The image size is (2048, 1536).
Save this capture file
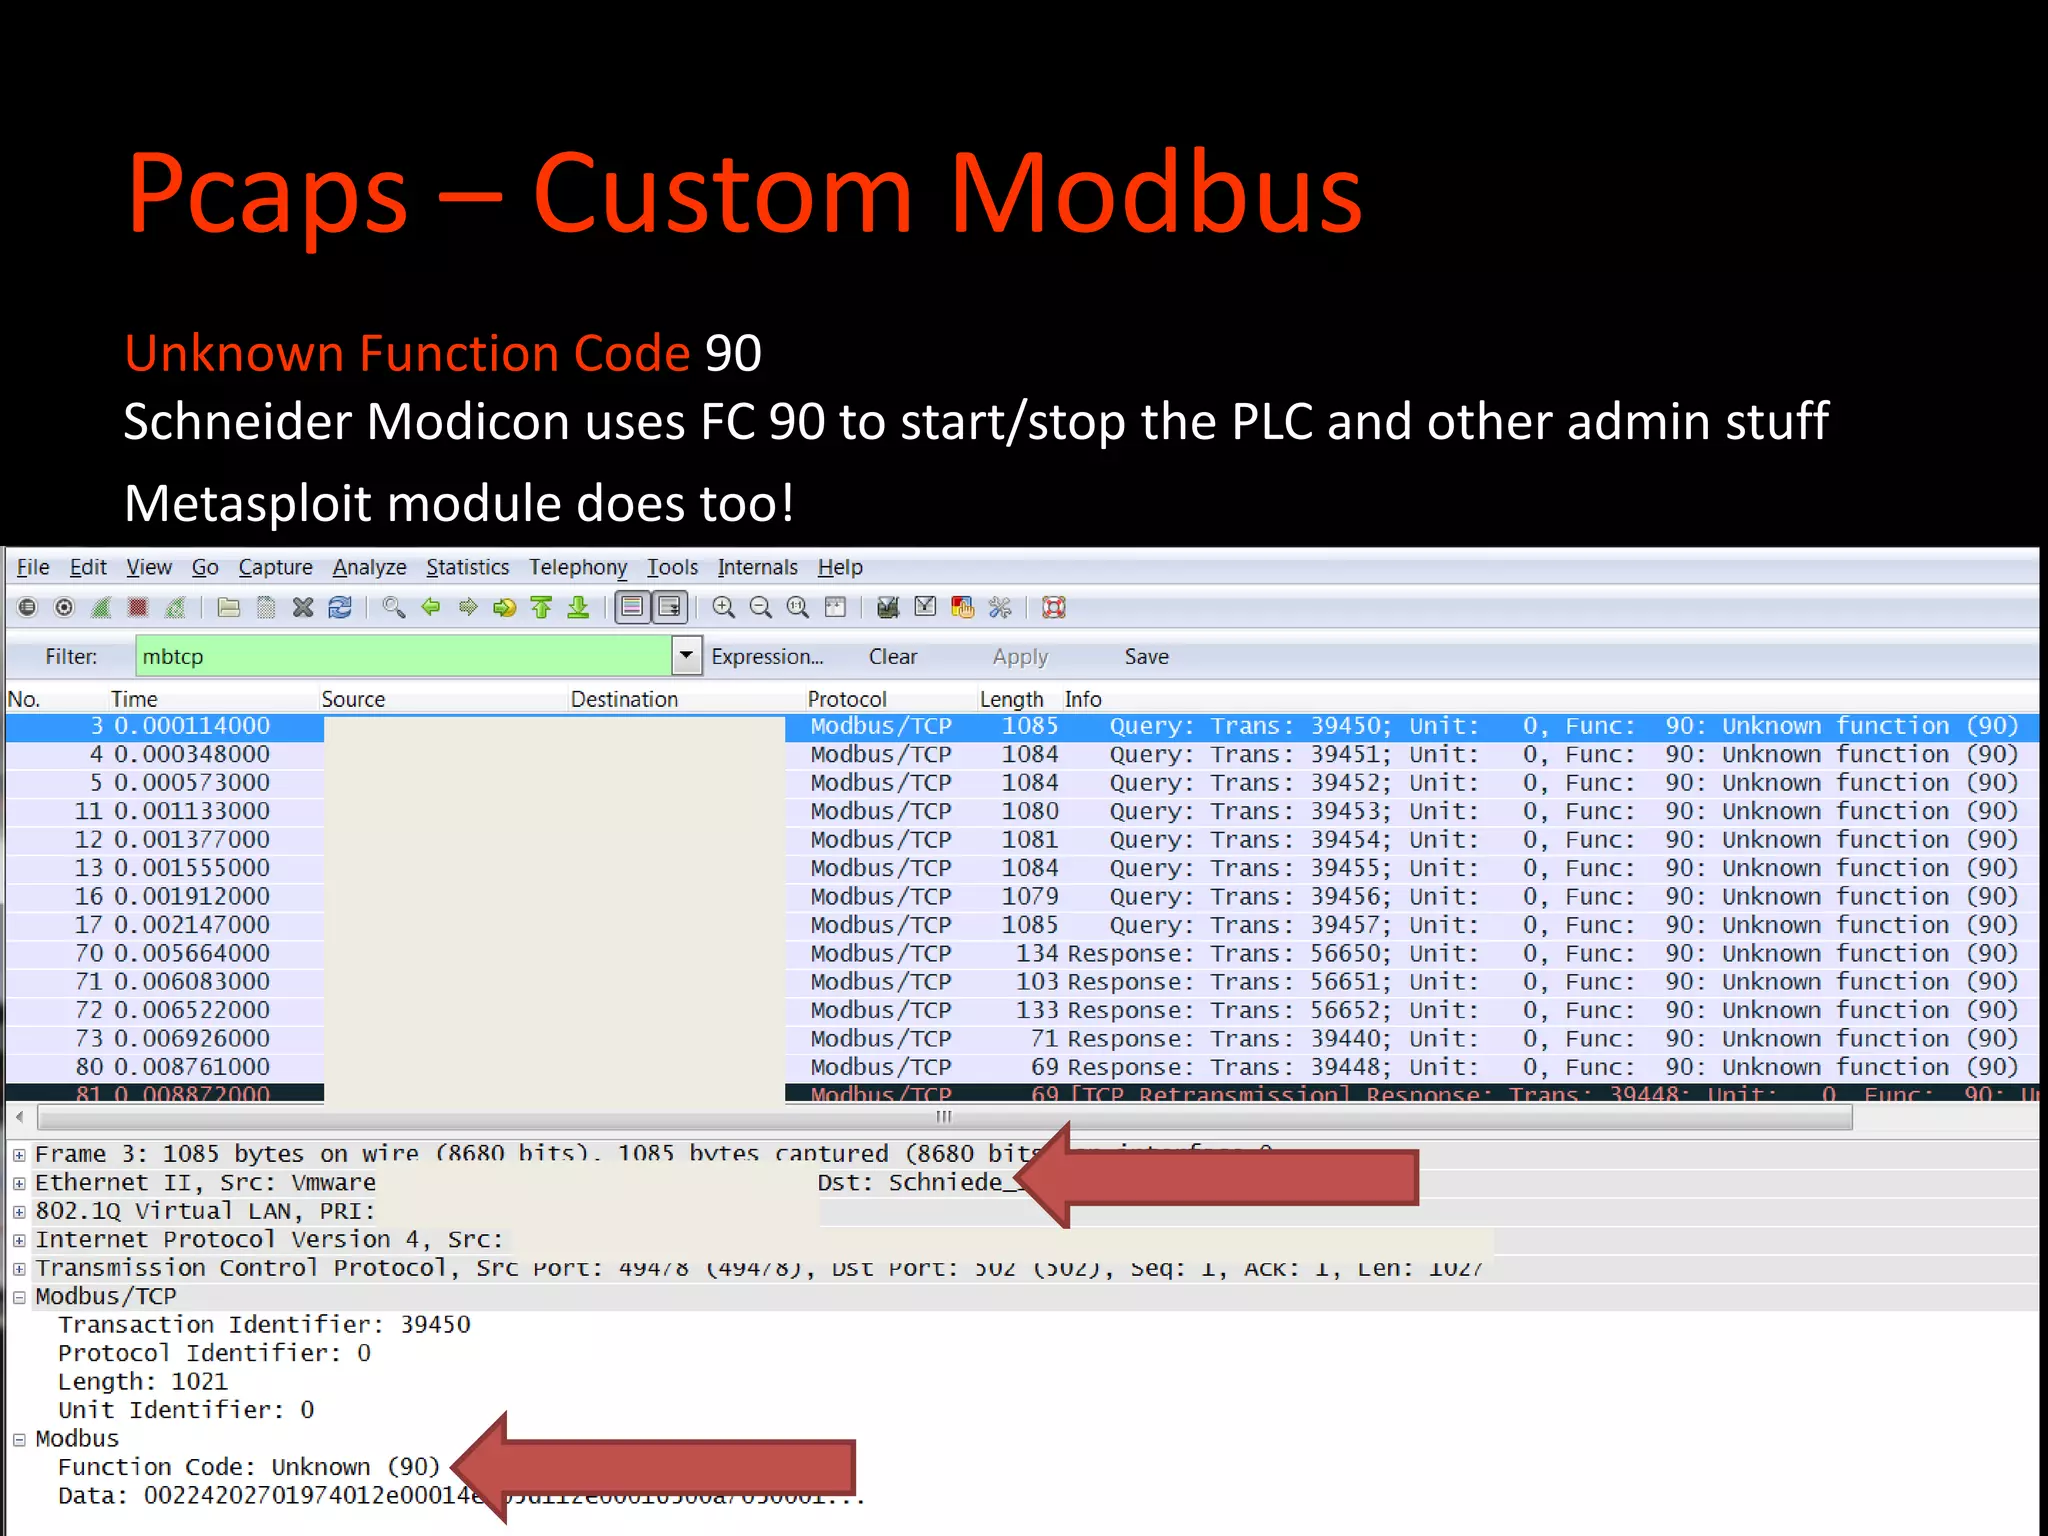click(266, 607)
